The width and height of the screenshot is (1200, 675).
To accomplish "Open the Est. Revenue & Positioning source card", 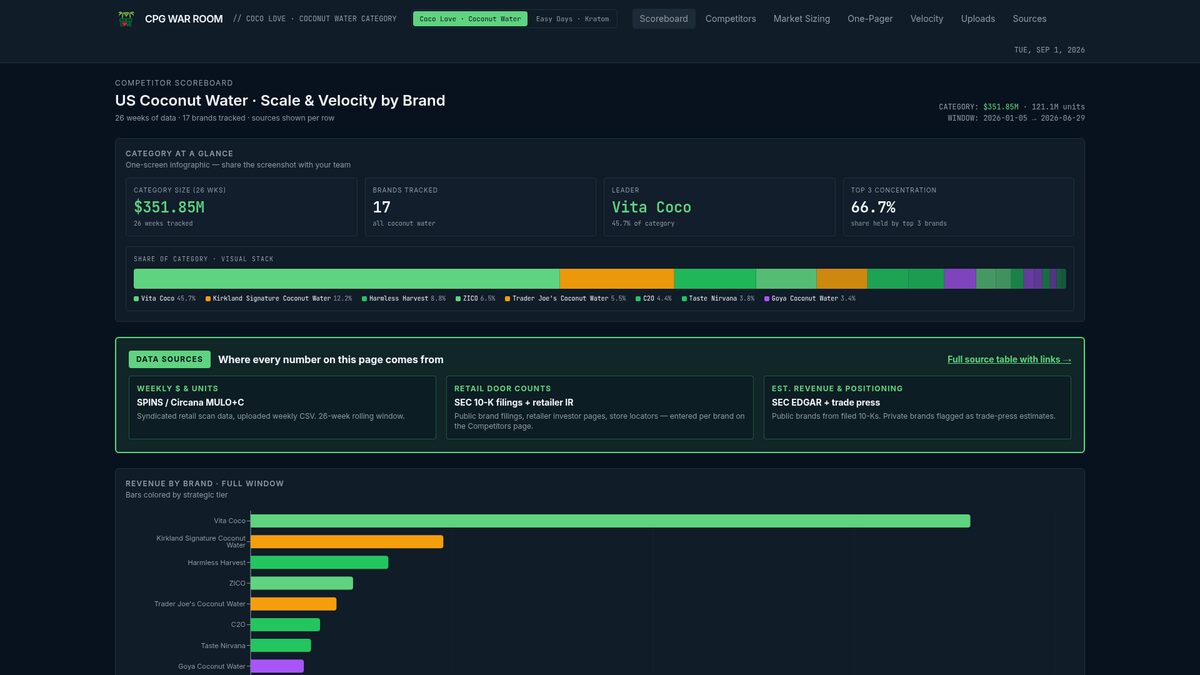I will click(917, 407).
